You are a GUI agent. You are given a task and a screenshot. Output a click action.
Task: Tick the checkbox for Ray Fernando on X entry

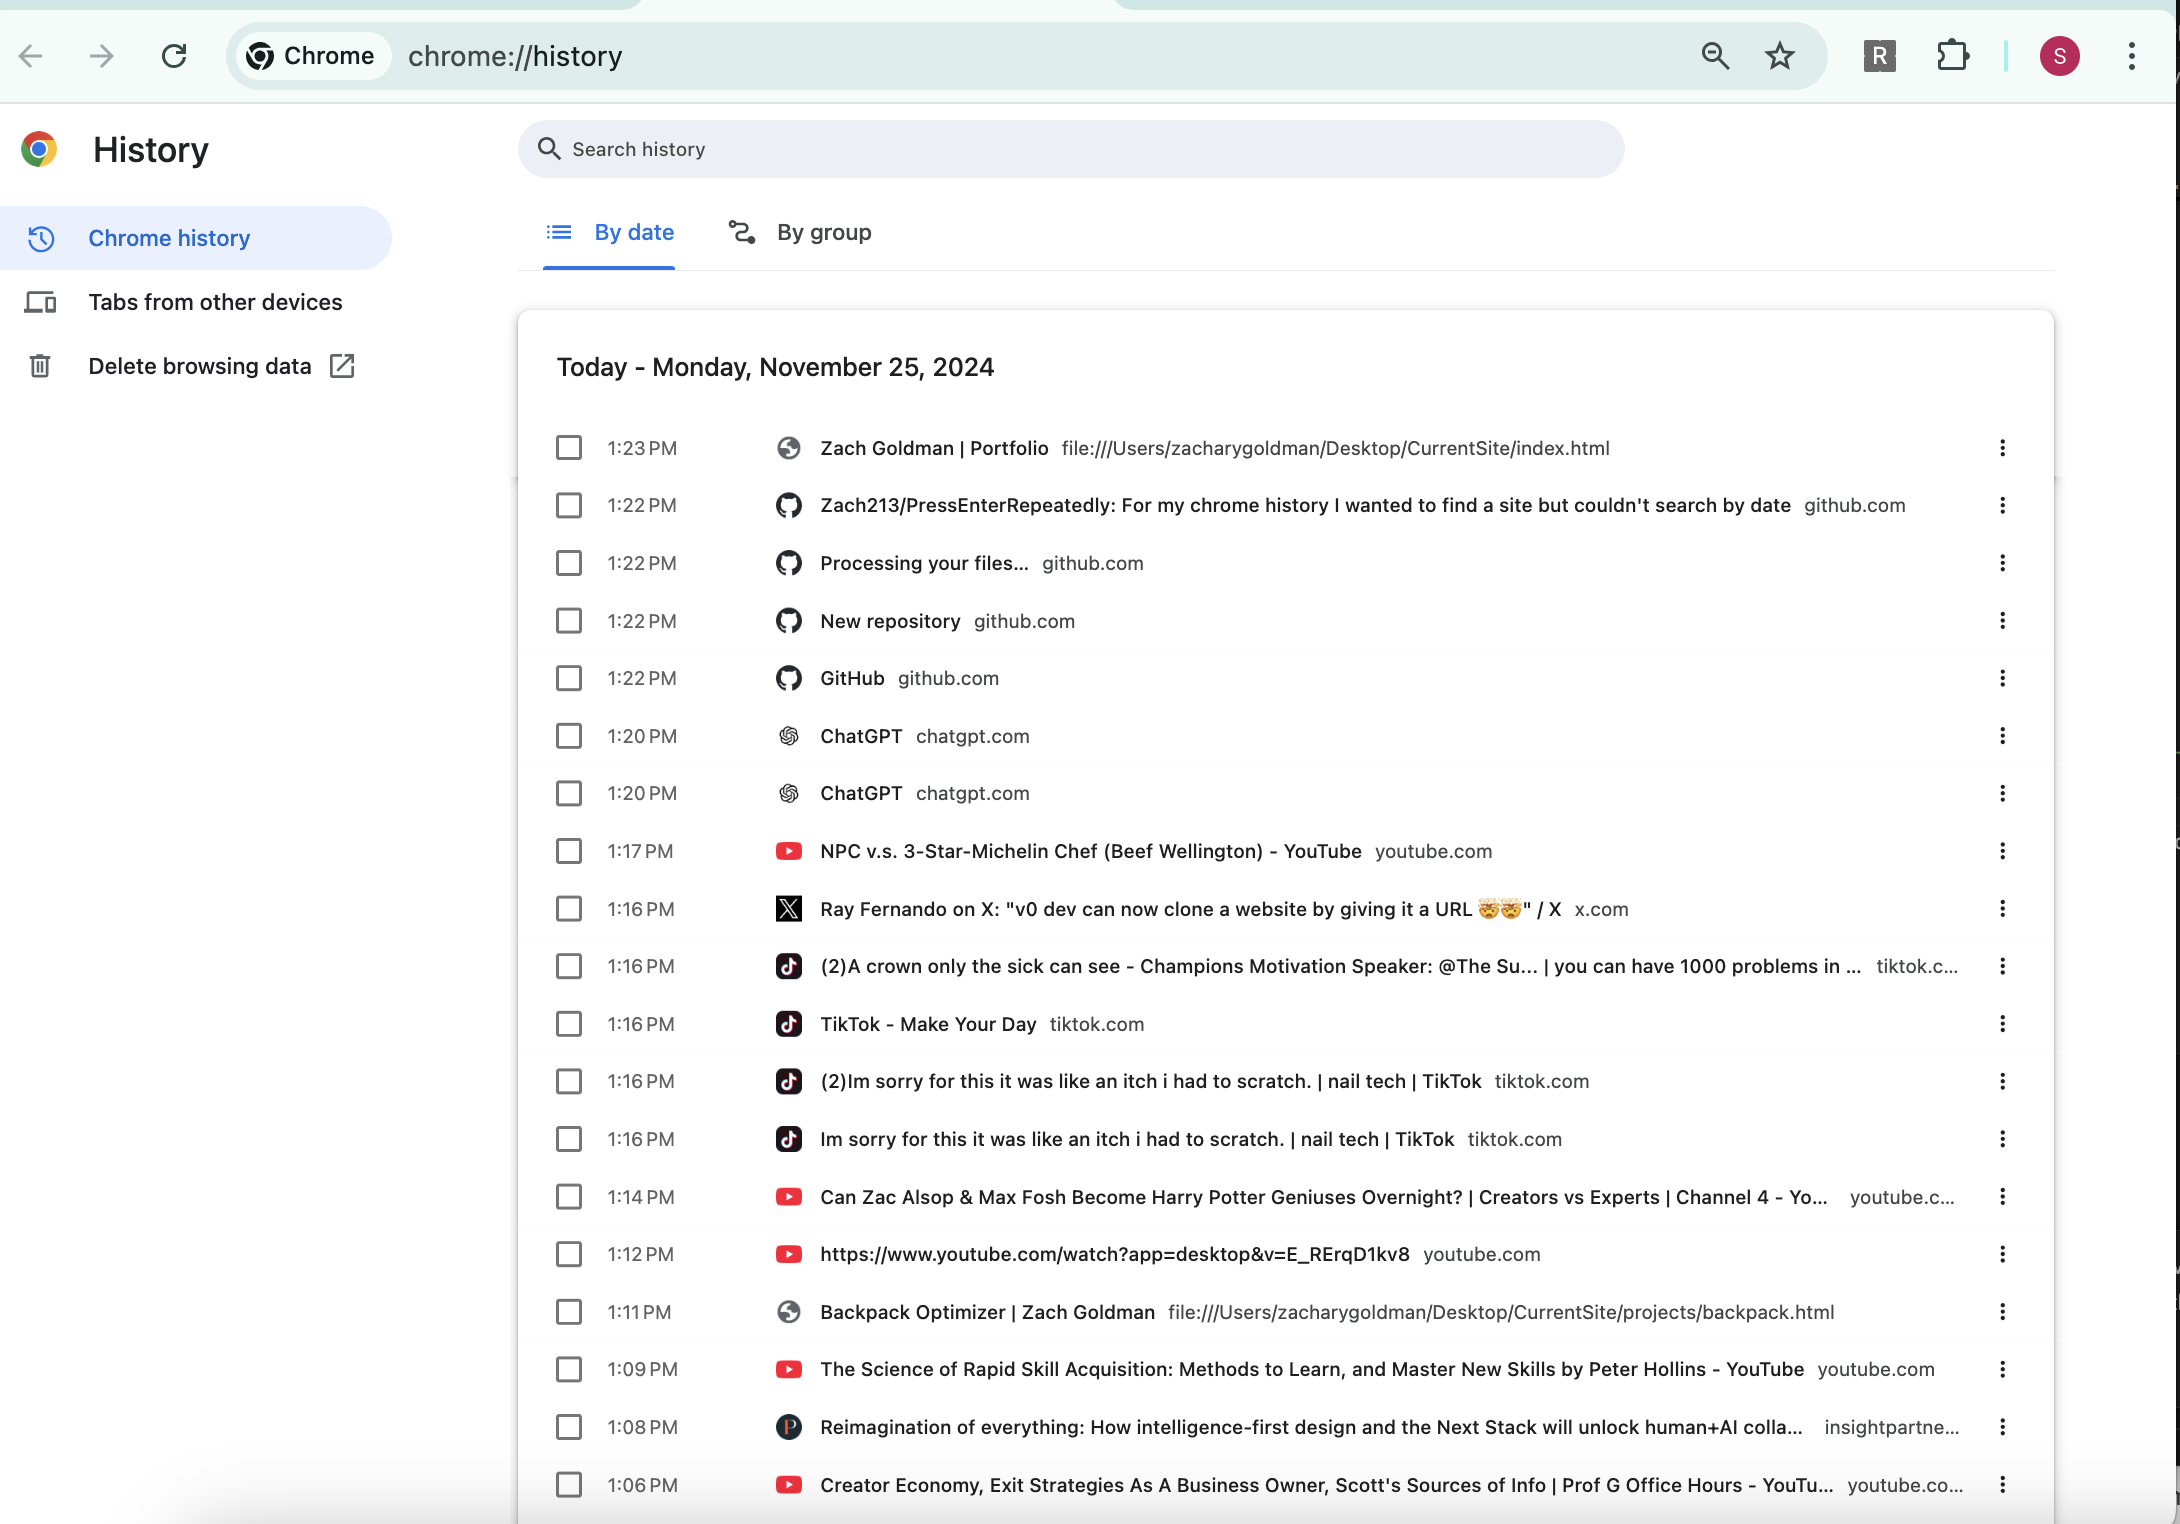click(x=569, y=909)
